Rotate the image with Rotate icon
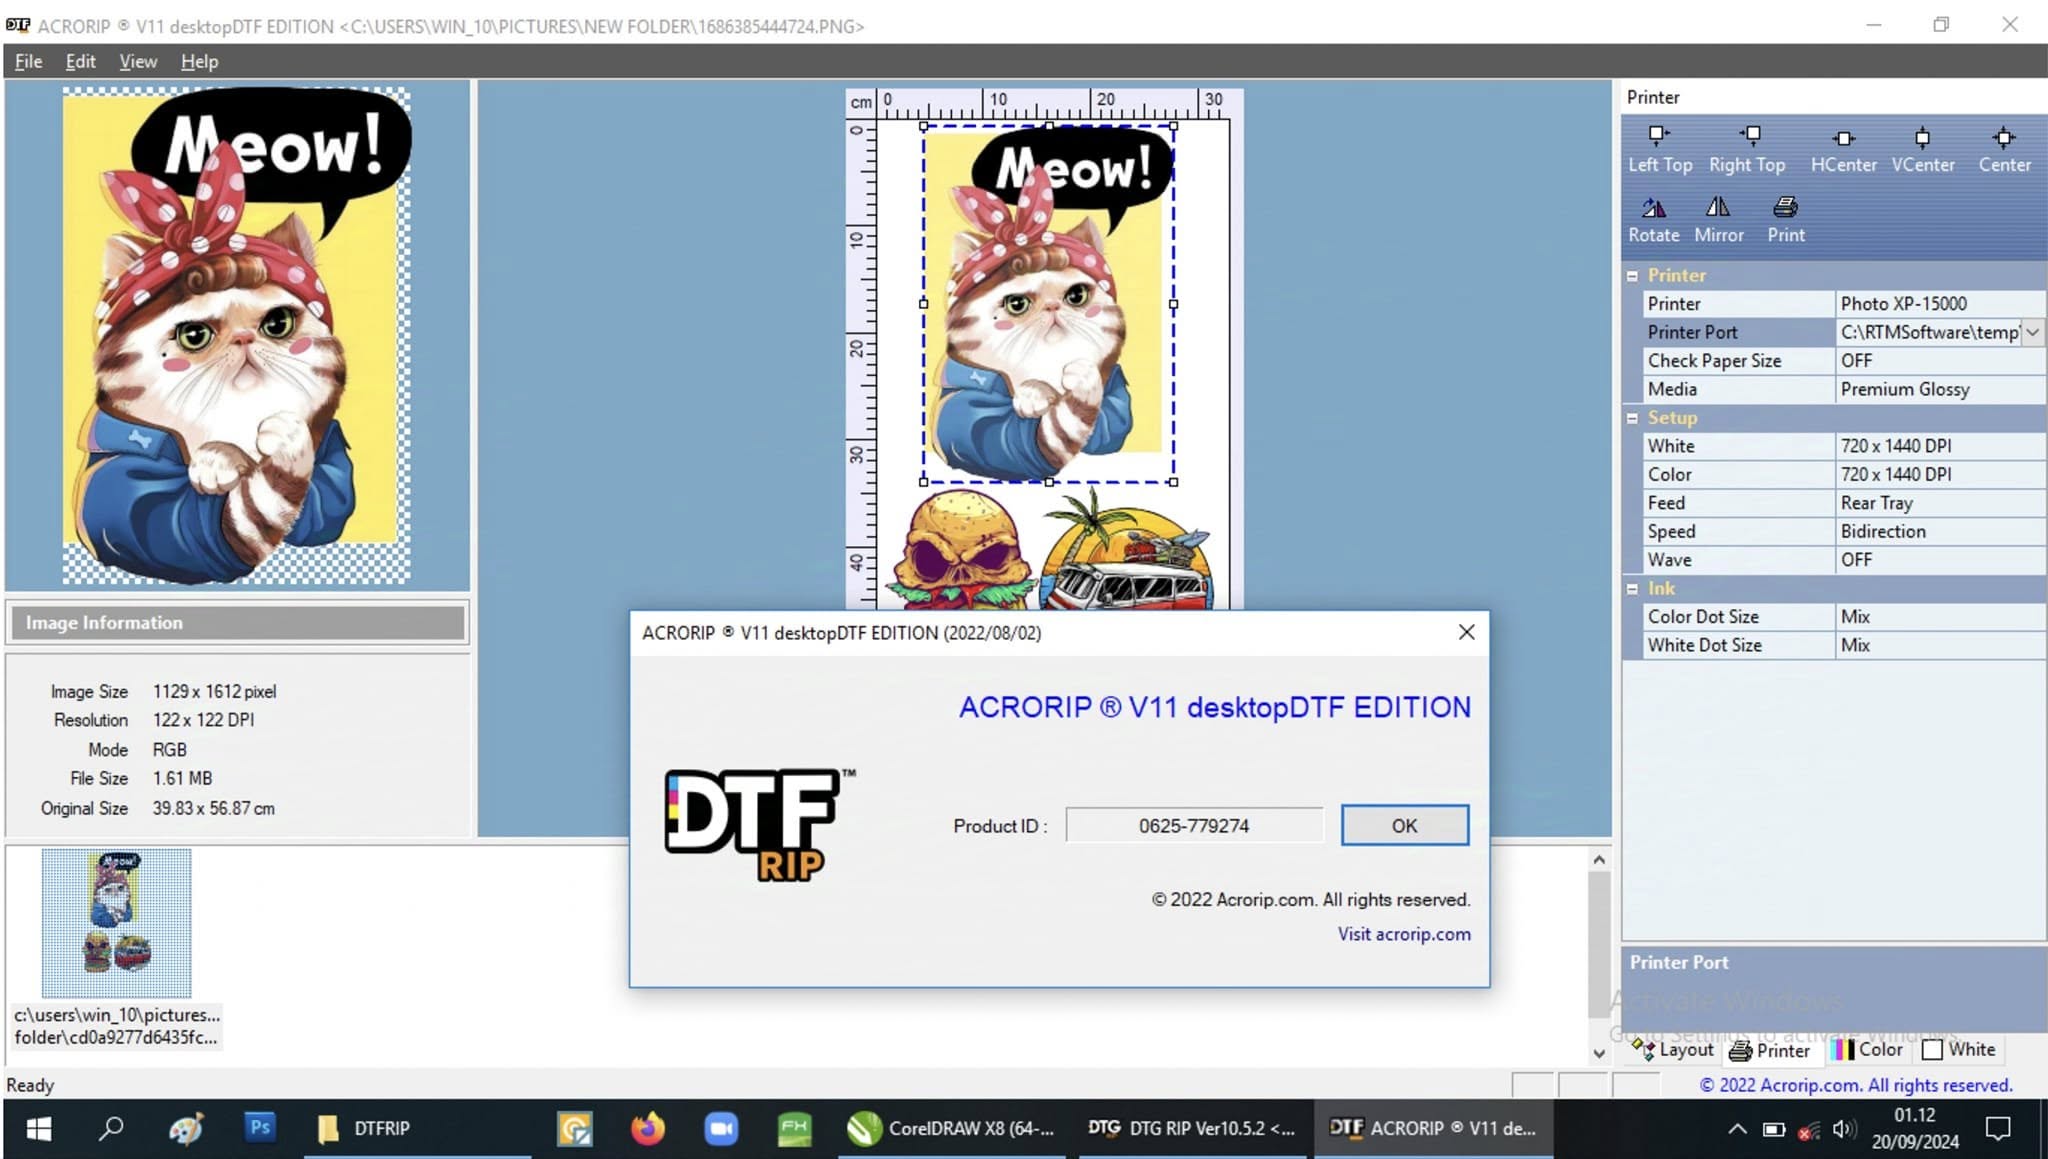Screen dimensions: 2048x1159 (x=1653, y=219)
